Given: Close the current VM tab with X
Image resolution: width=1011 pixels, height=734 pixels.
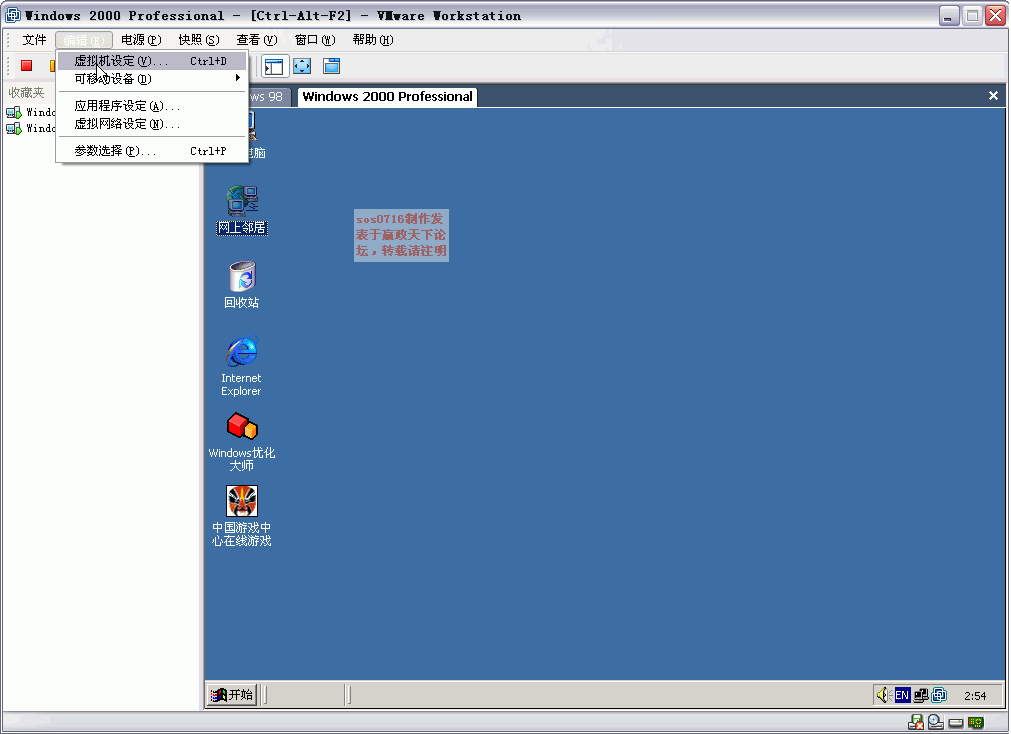Looking at the screenshot, I should coord(993,95).
